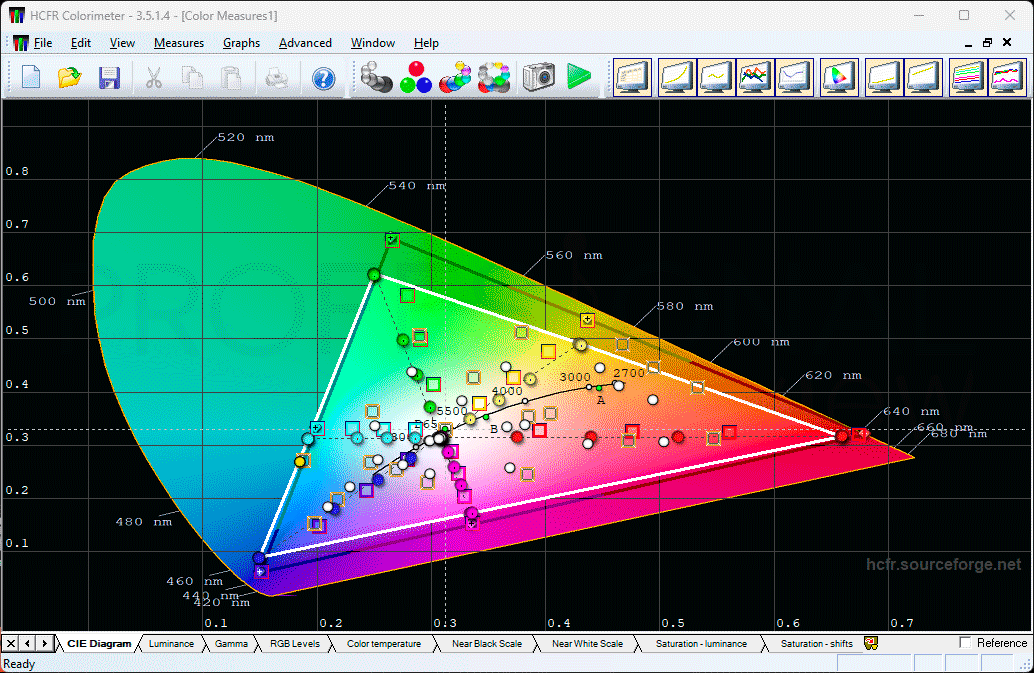
Task: Measure secondaries with multicolor spheres icon
Action: 455,77
